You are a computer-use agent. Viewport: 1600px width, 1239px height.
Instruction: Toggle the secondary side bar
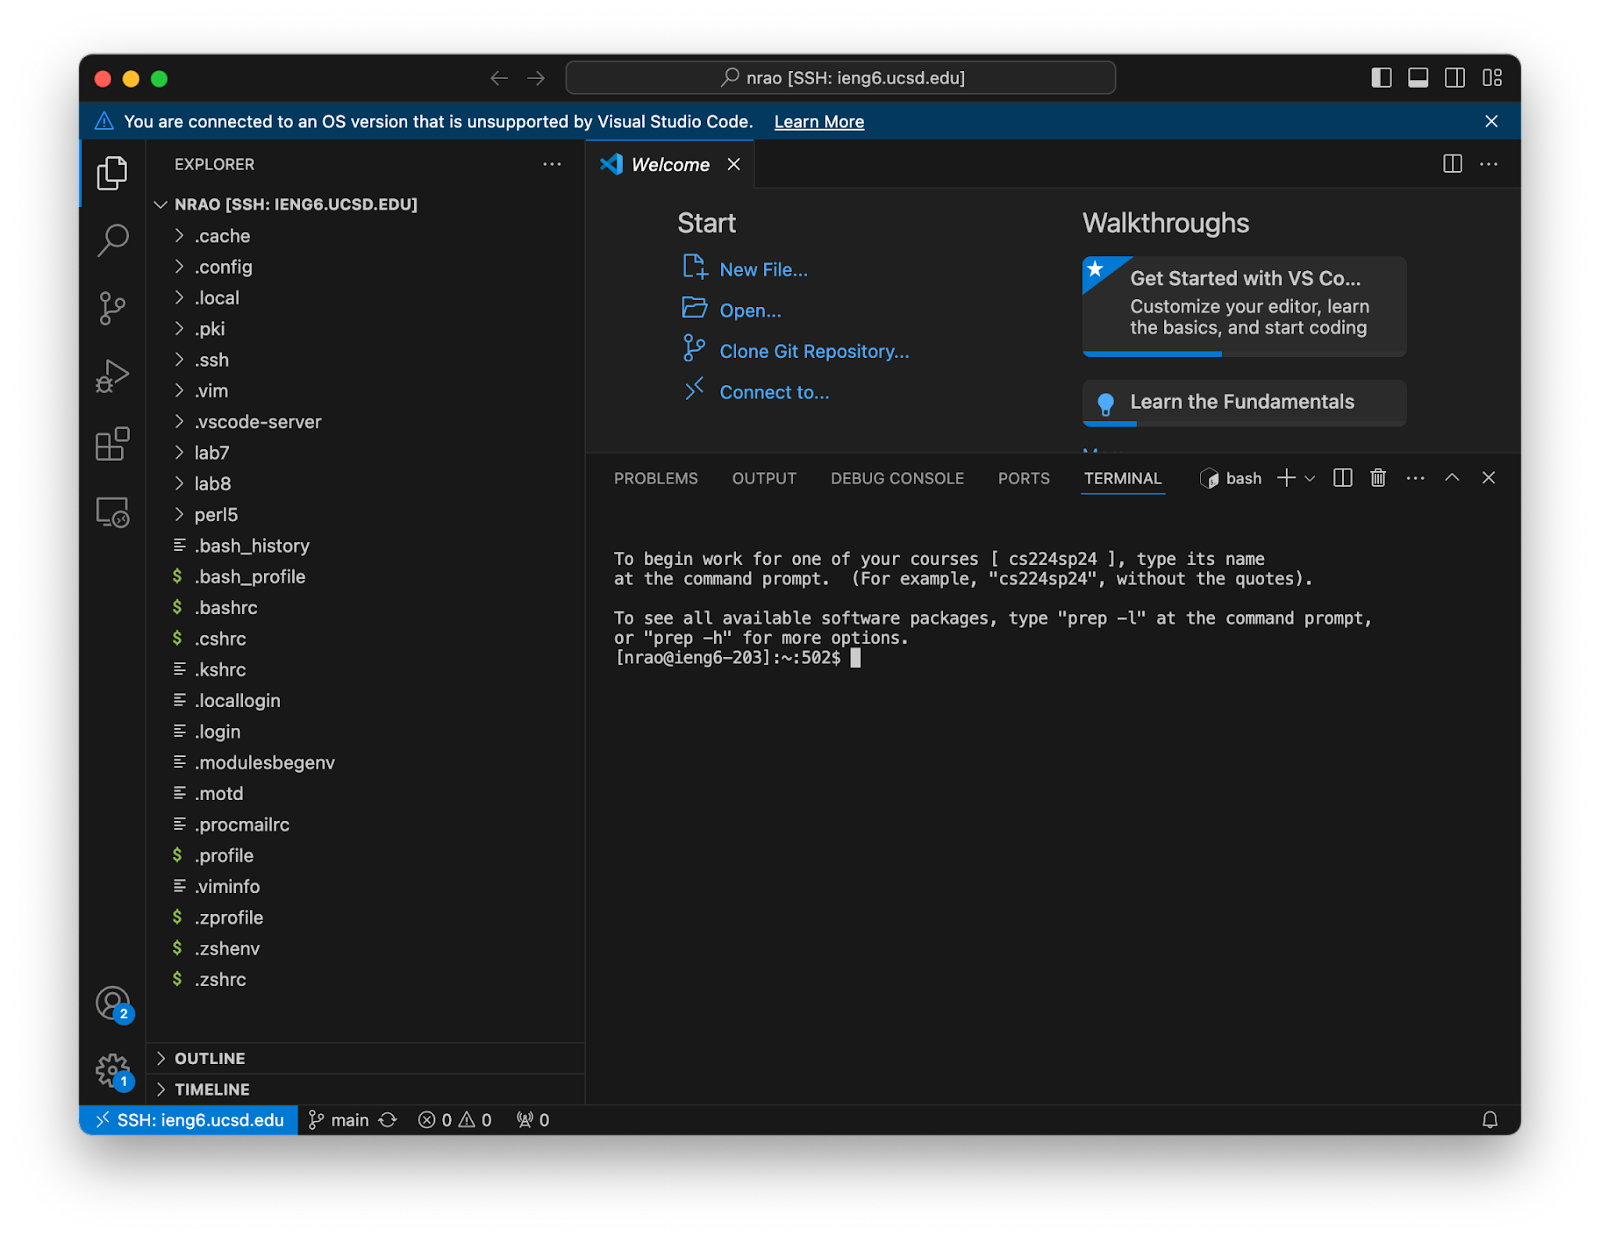click(1455, 78)
